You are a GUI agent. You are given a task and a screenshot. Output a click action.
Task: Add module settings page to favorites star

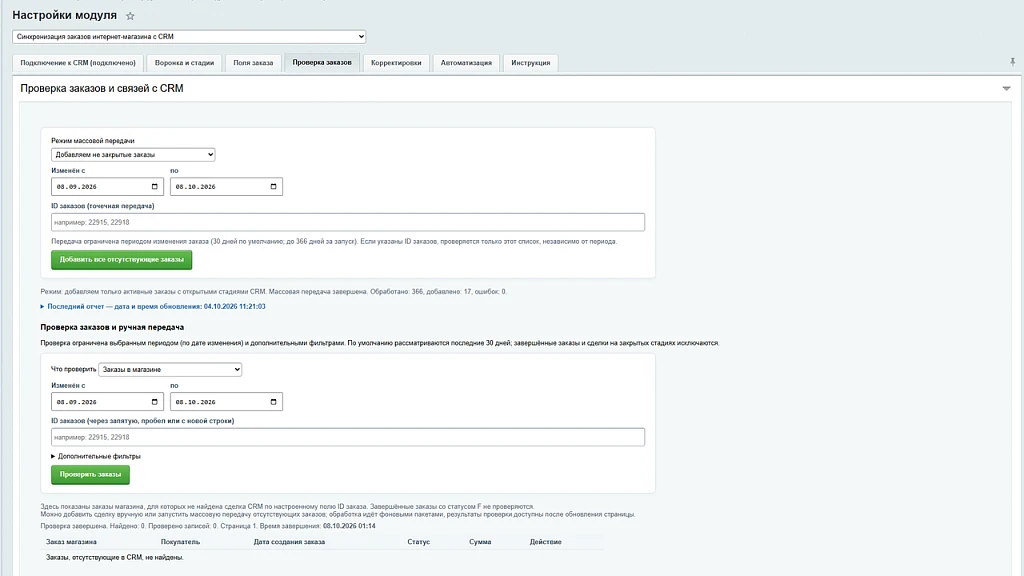tap(130, 16)
